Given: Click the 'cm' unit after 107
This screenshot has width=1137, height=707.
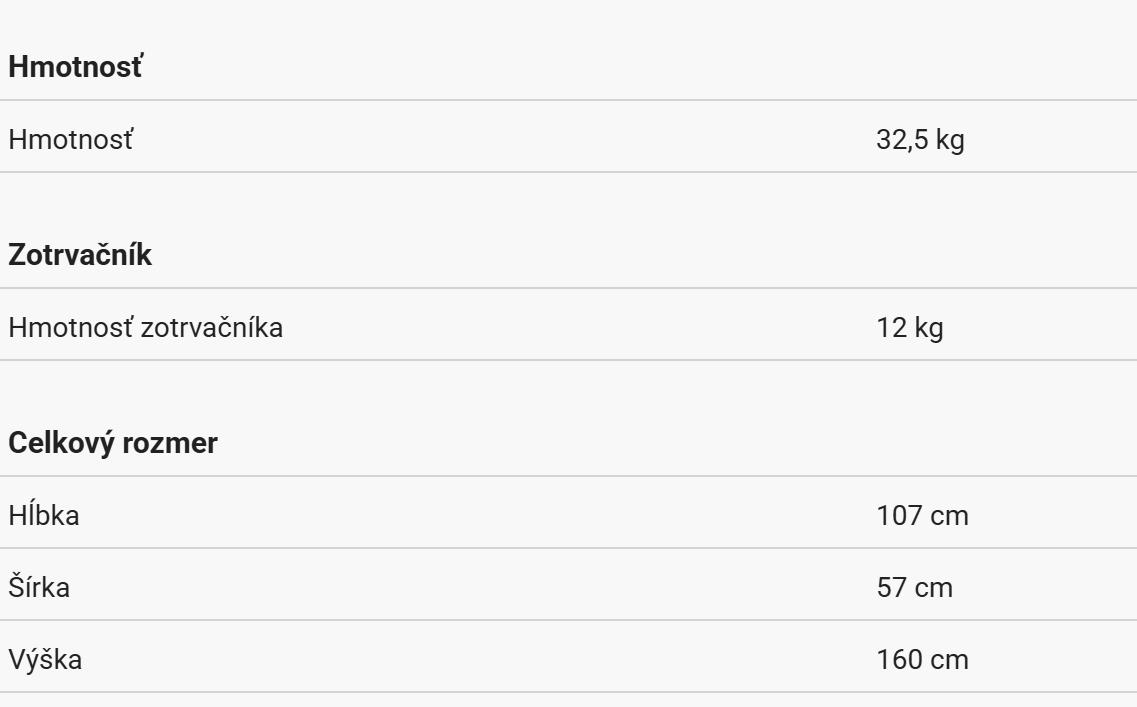Looking at the screenshot, I should pyautogui.click(x=950, y=515).
